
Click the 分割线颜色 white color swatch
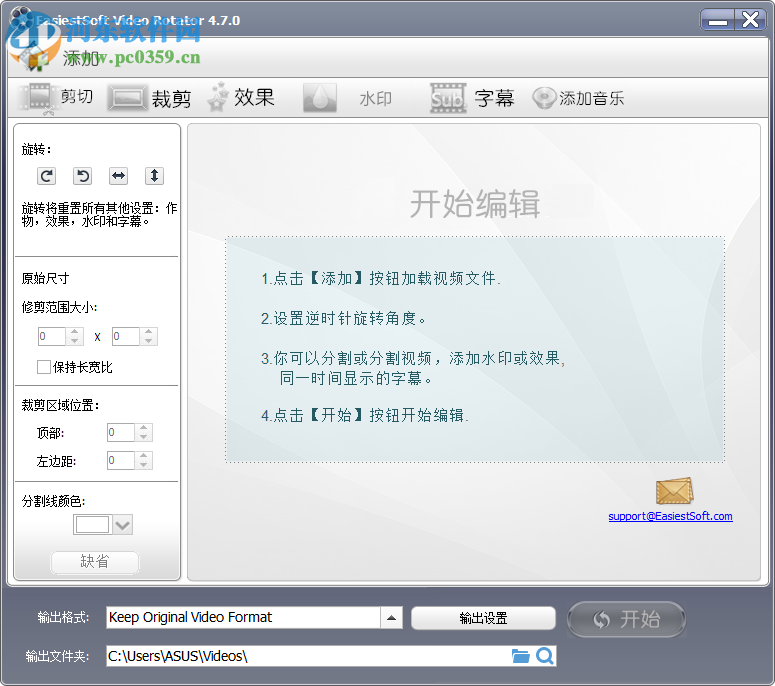(x=92, y=524)
